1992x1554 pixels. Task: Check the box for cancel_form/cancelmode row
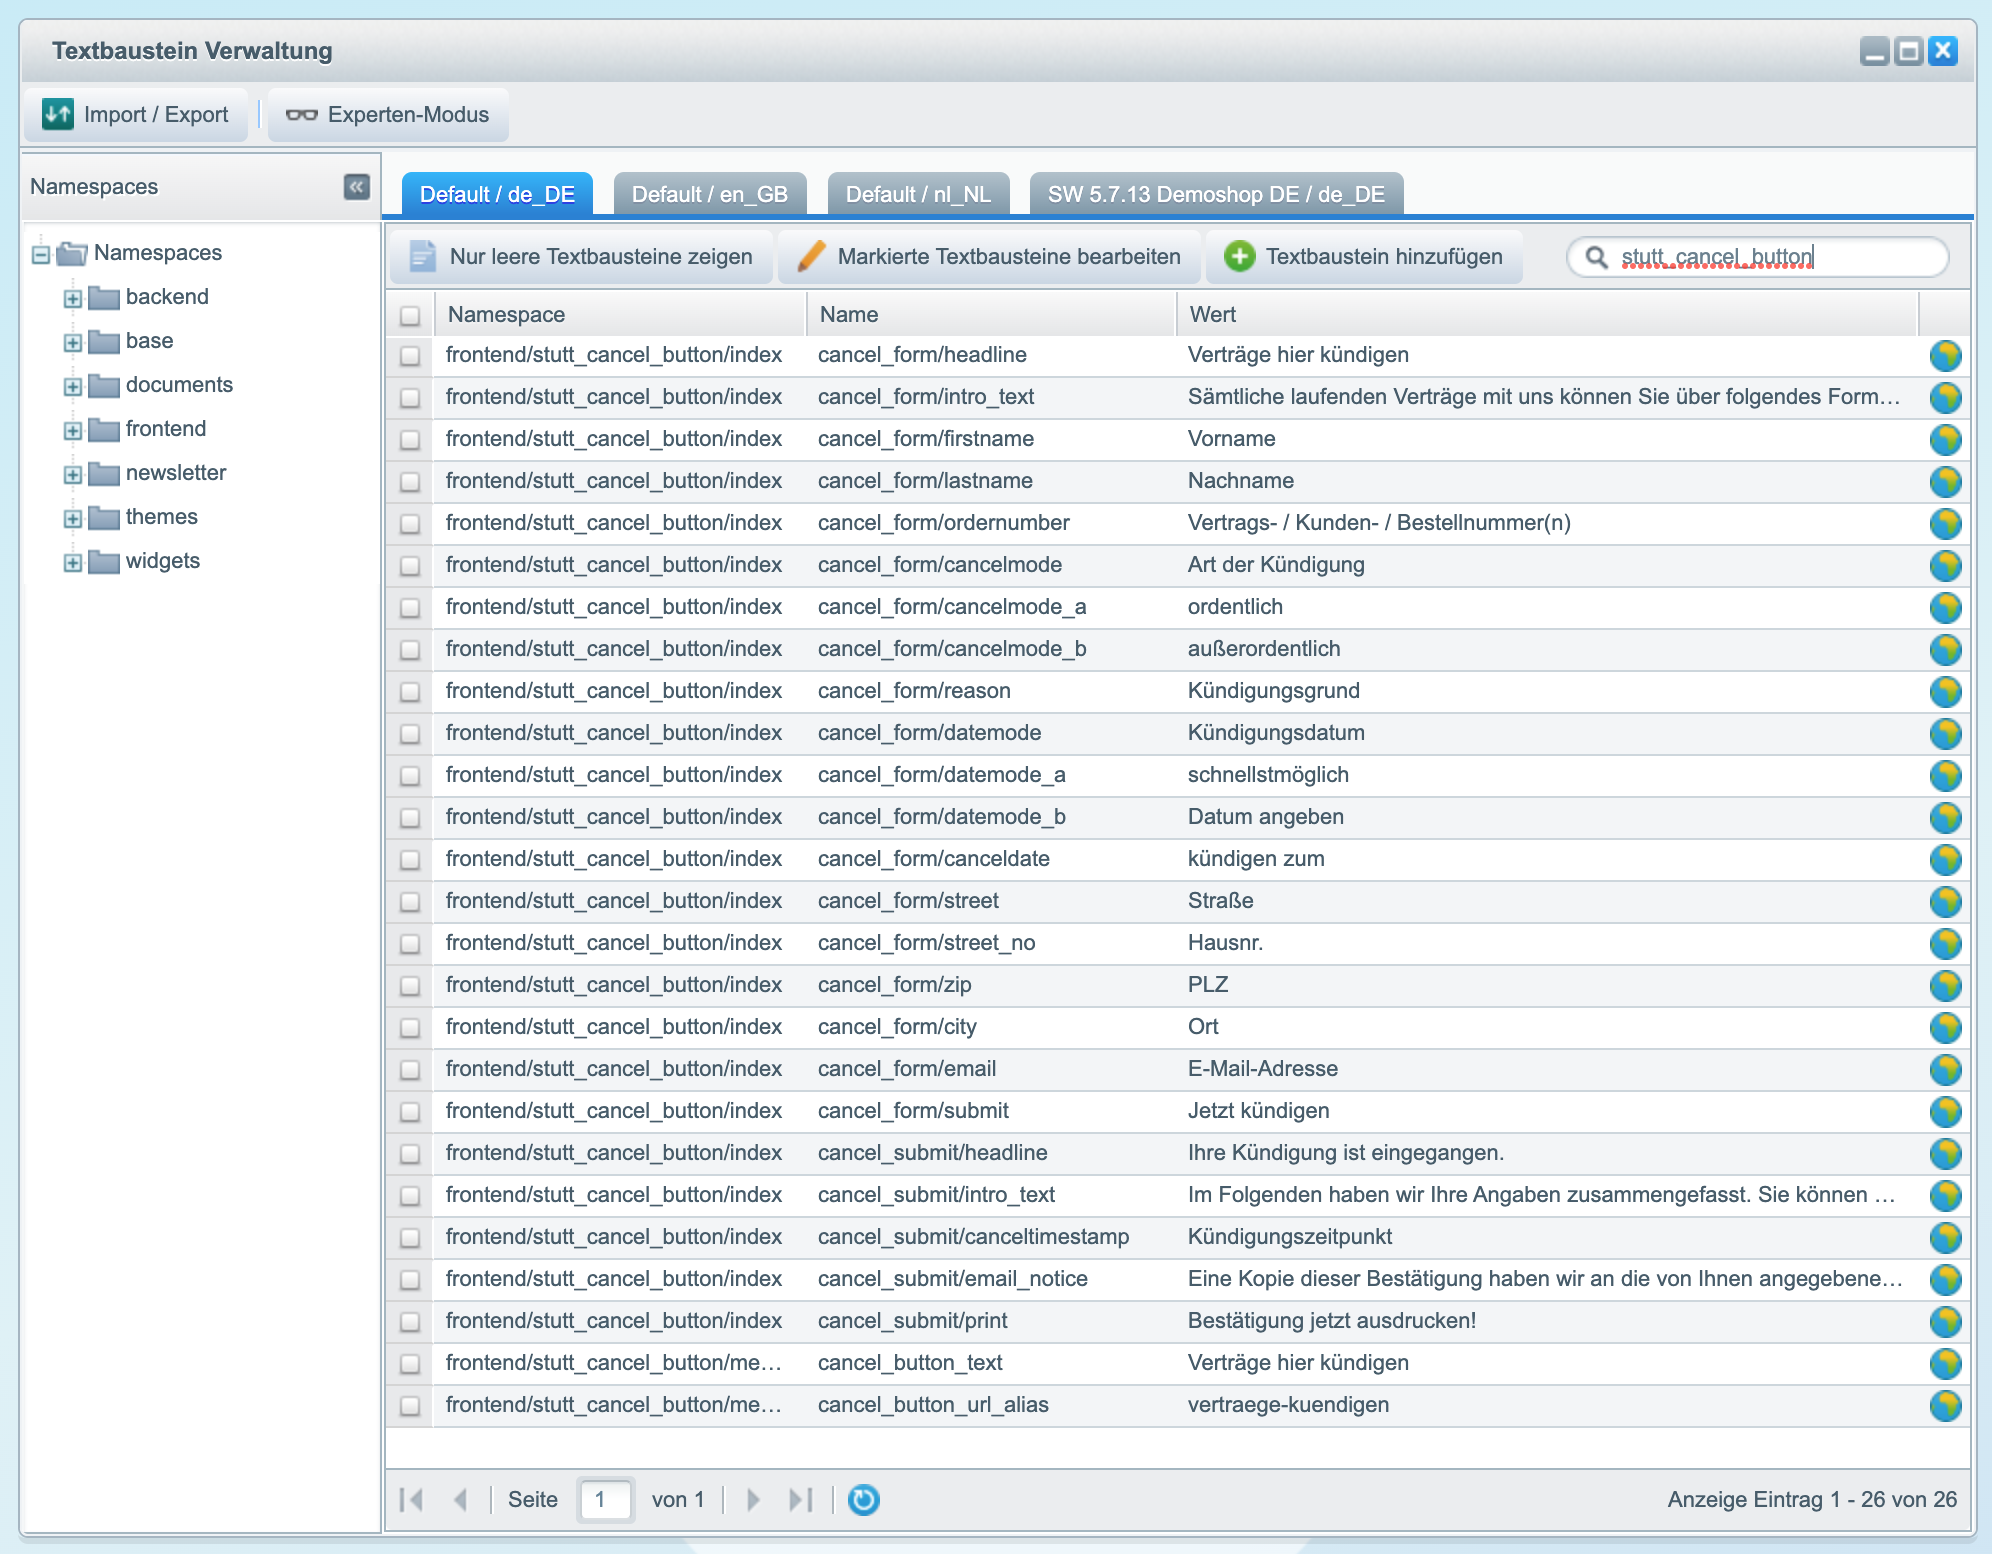coord(410,566)
